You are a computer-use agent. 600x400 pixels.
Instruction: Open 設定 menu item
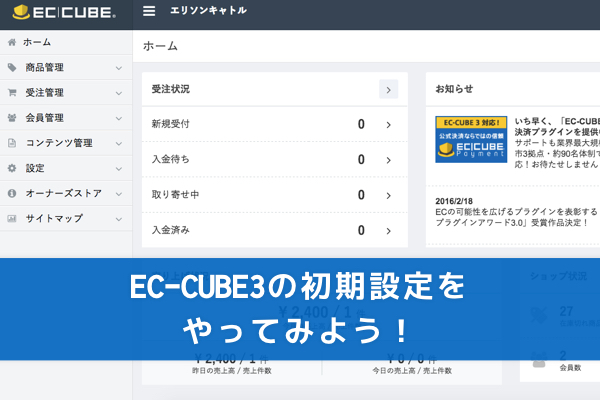[66, 168]
